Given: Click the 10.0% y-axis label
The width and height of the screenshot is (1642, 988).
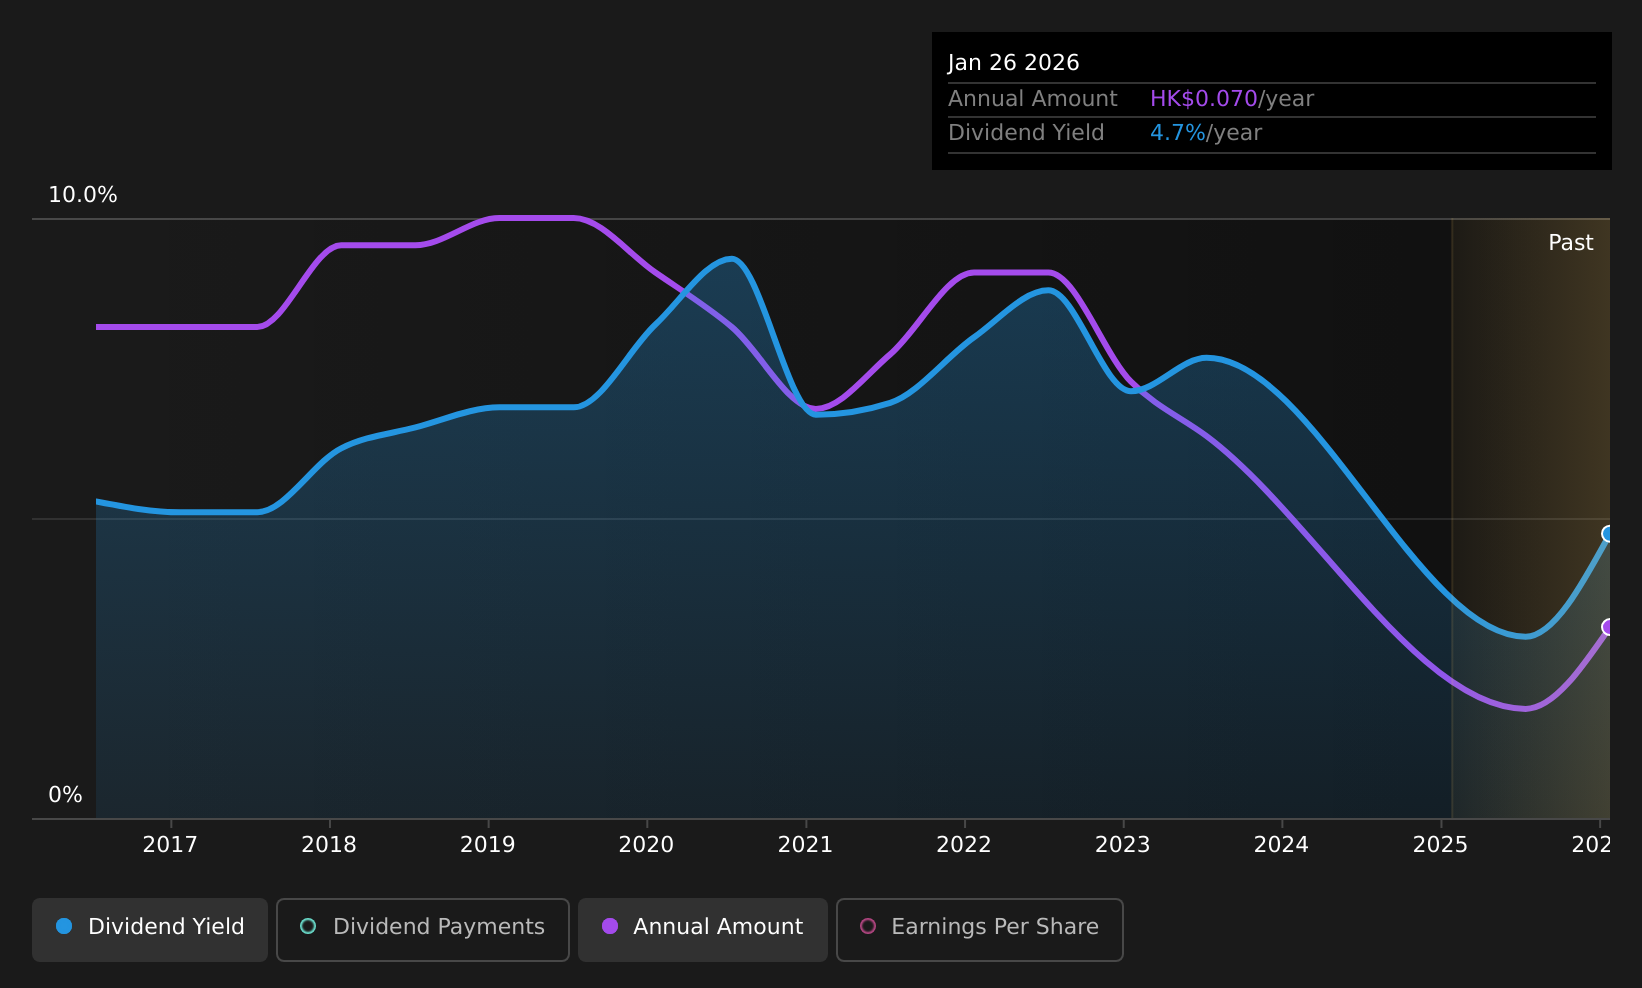Looking at the screenshot, I should coord(83,195).
